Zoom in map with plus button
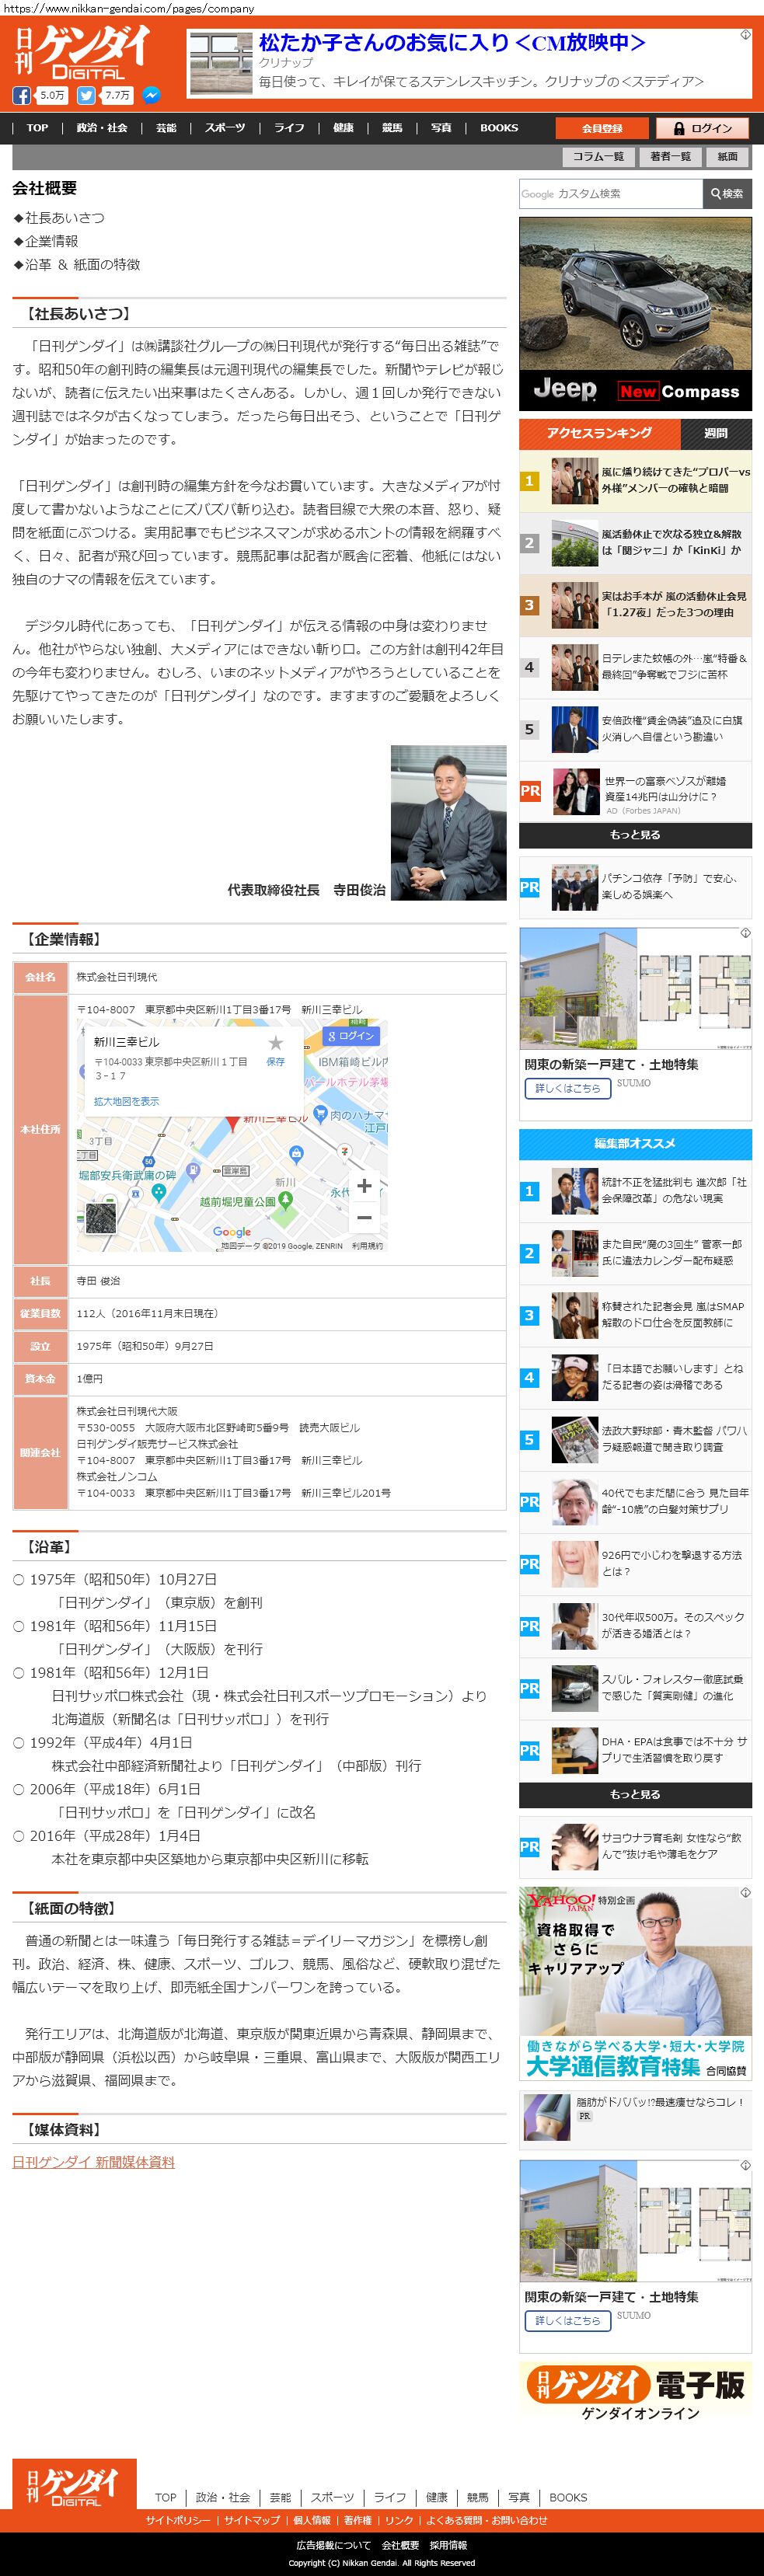Screen dimensions: 764x2576 [x=364, y=1186]
